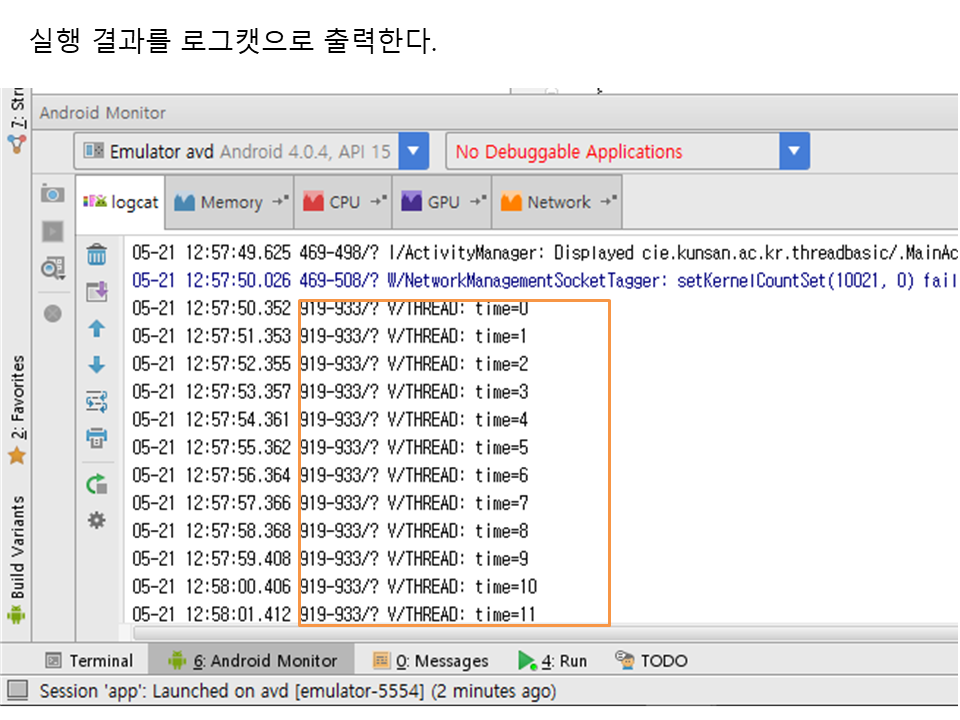Screen dimensions: 960x720
Task: Click the blue up arrow for previous stack trace
Action: tap(97, 329)
